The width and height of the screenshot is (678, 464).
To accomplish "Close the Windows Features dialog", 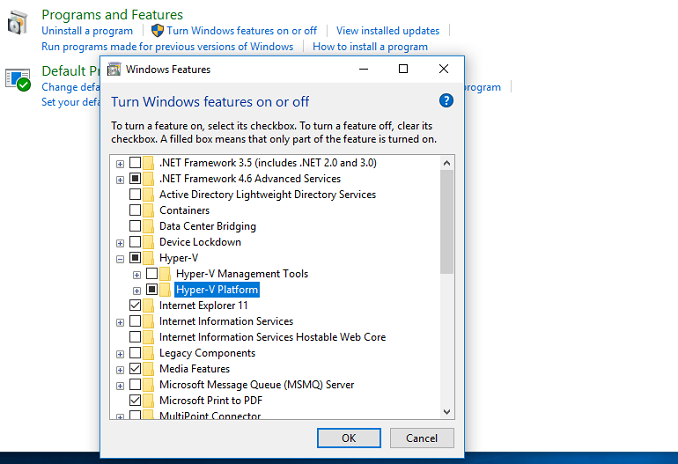I will pos(443,69).
